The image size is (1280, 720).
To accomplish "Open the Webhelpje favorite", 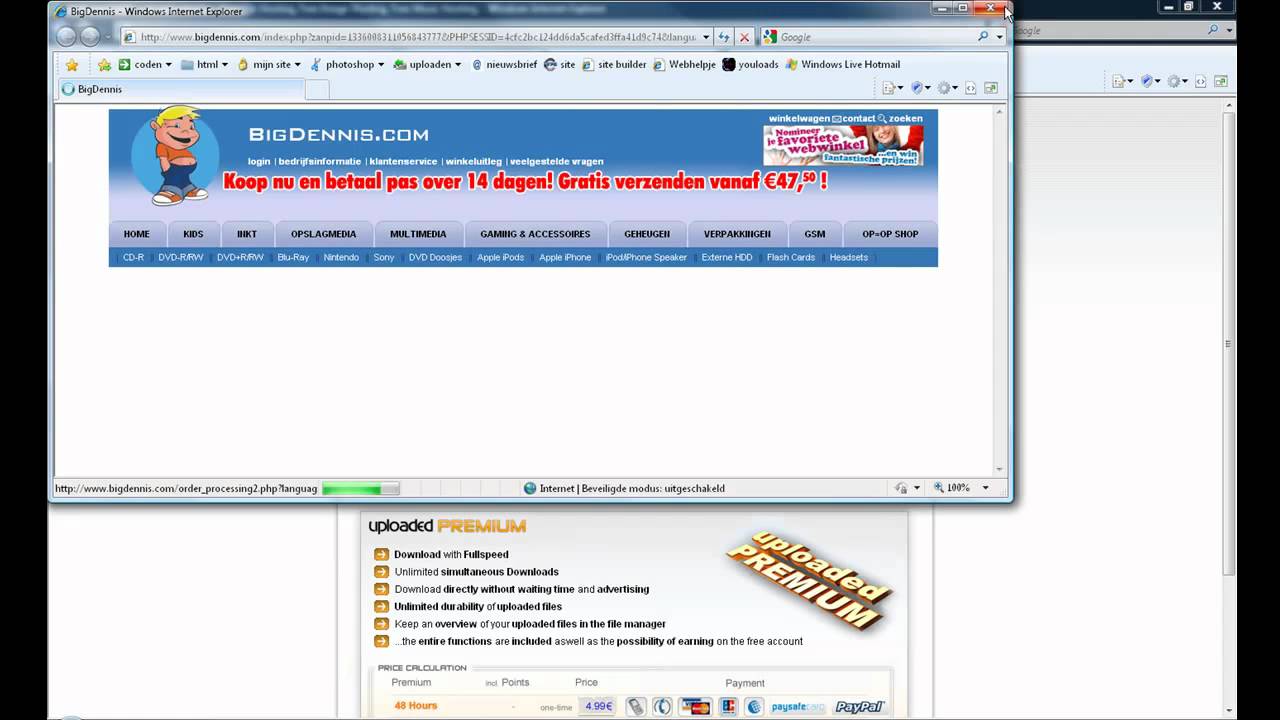I will [x=685, y=65].
